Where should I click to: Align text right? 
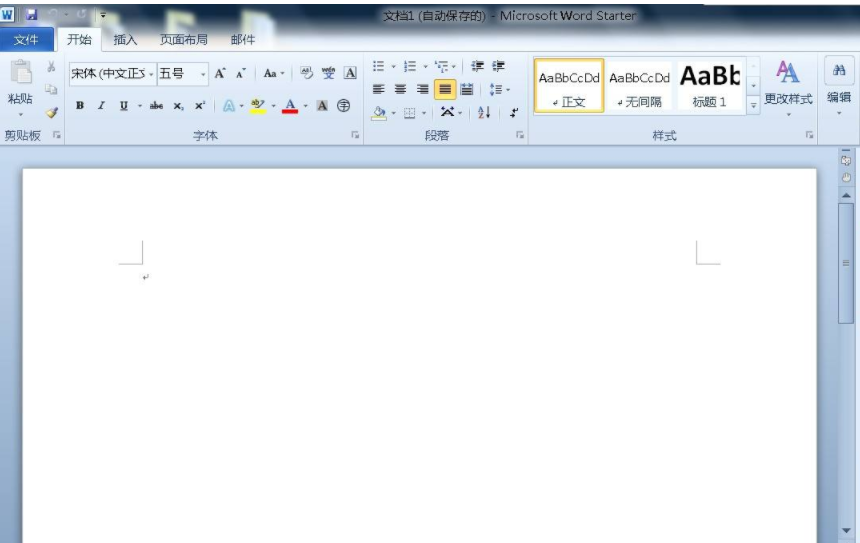click(422, 89)
